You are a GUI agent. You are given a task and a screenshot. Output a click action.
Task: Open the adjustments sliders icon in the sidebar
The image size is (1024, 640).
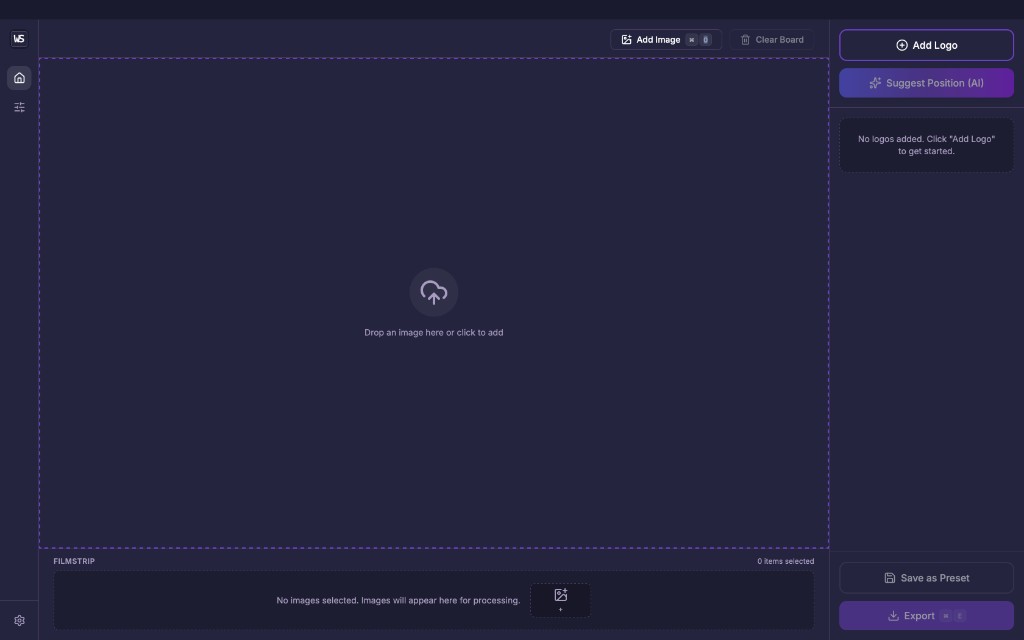[x=19, y=107]
